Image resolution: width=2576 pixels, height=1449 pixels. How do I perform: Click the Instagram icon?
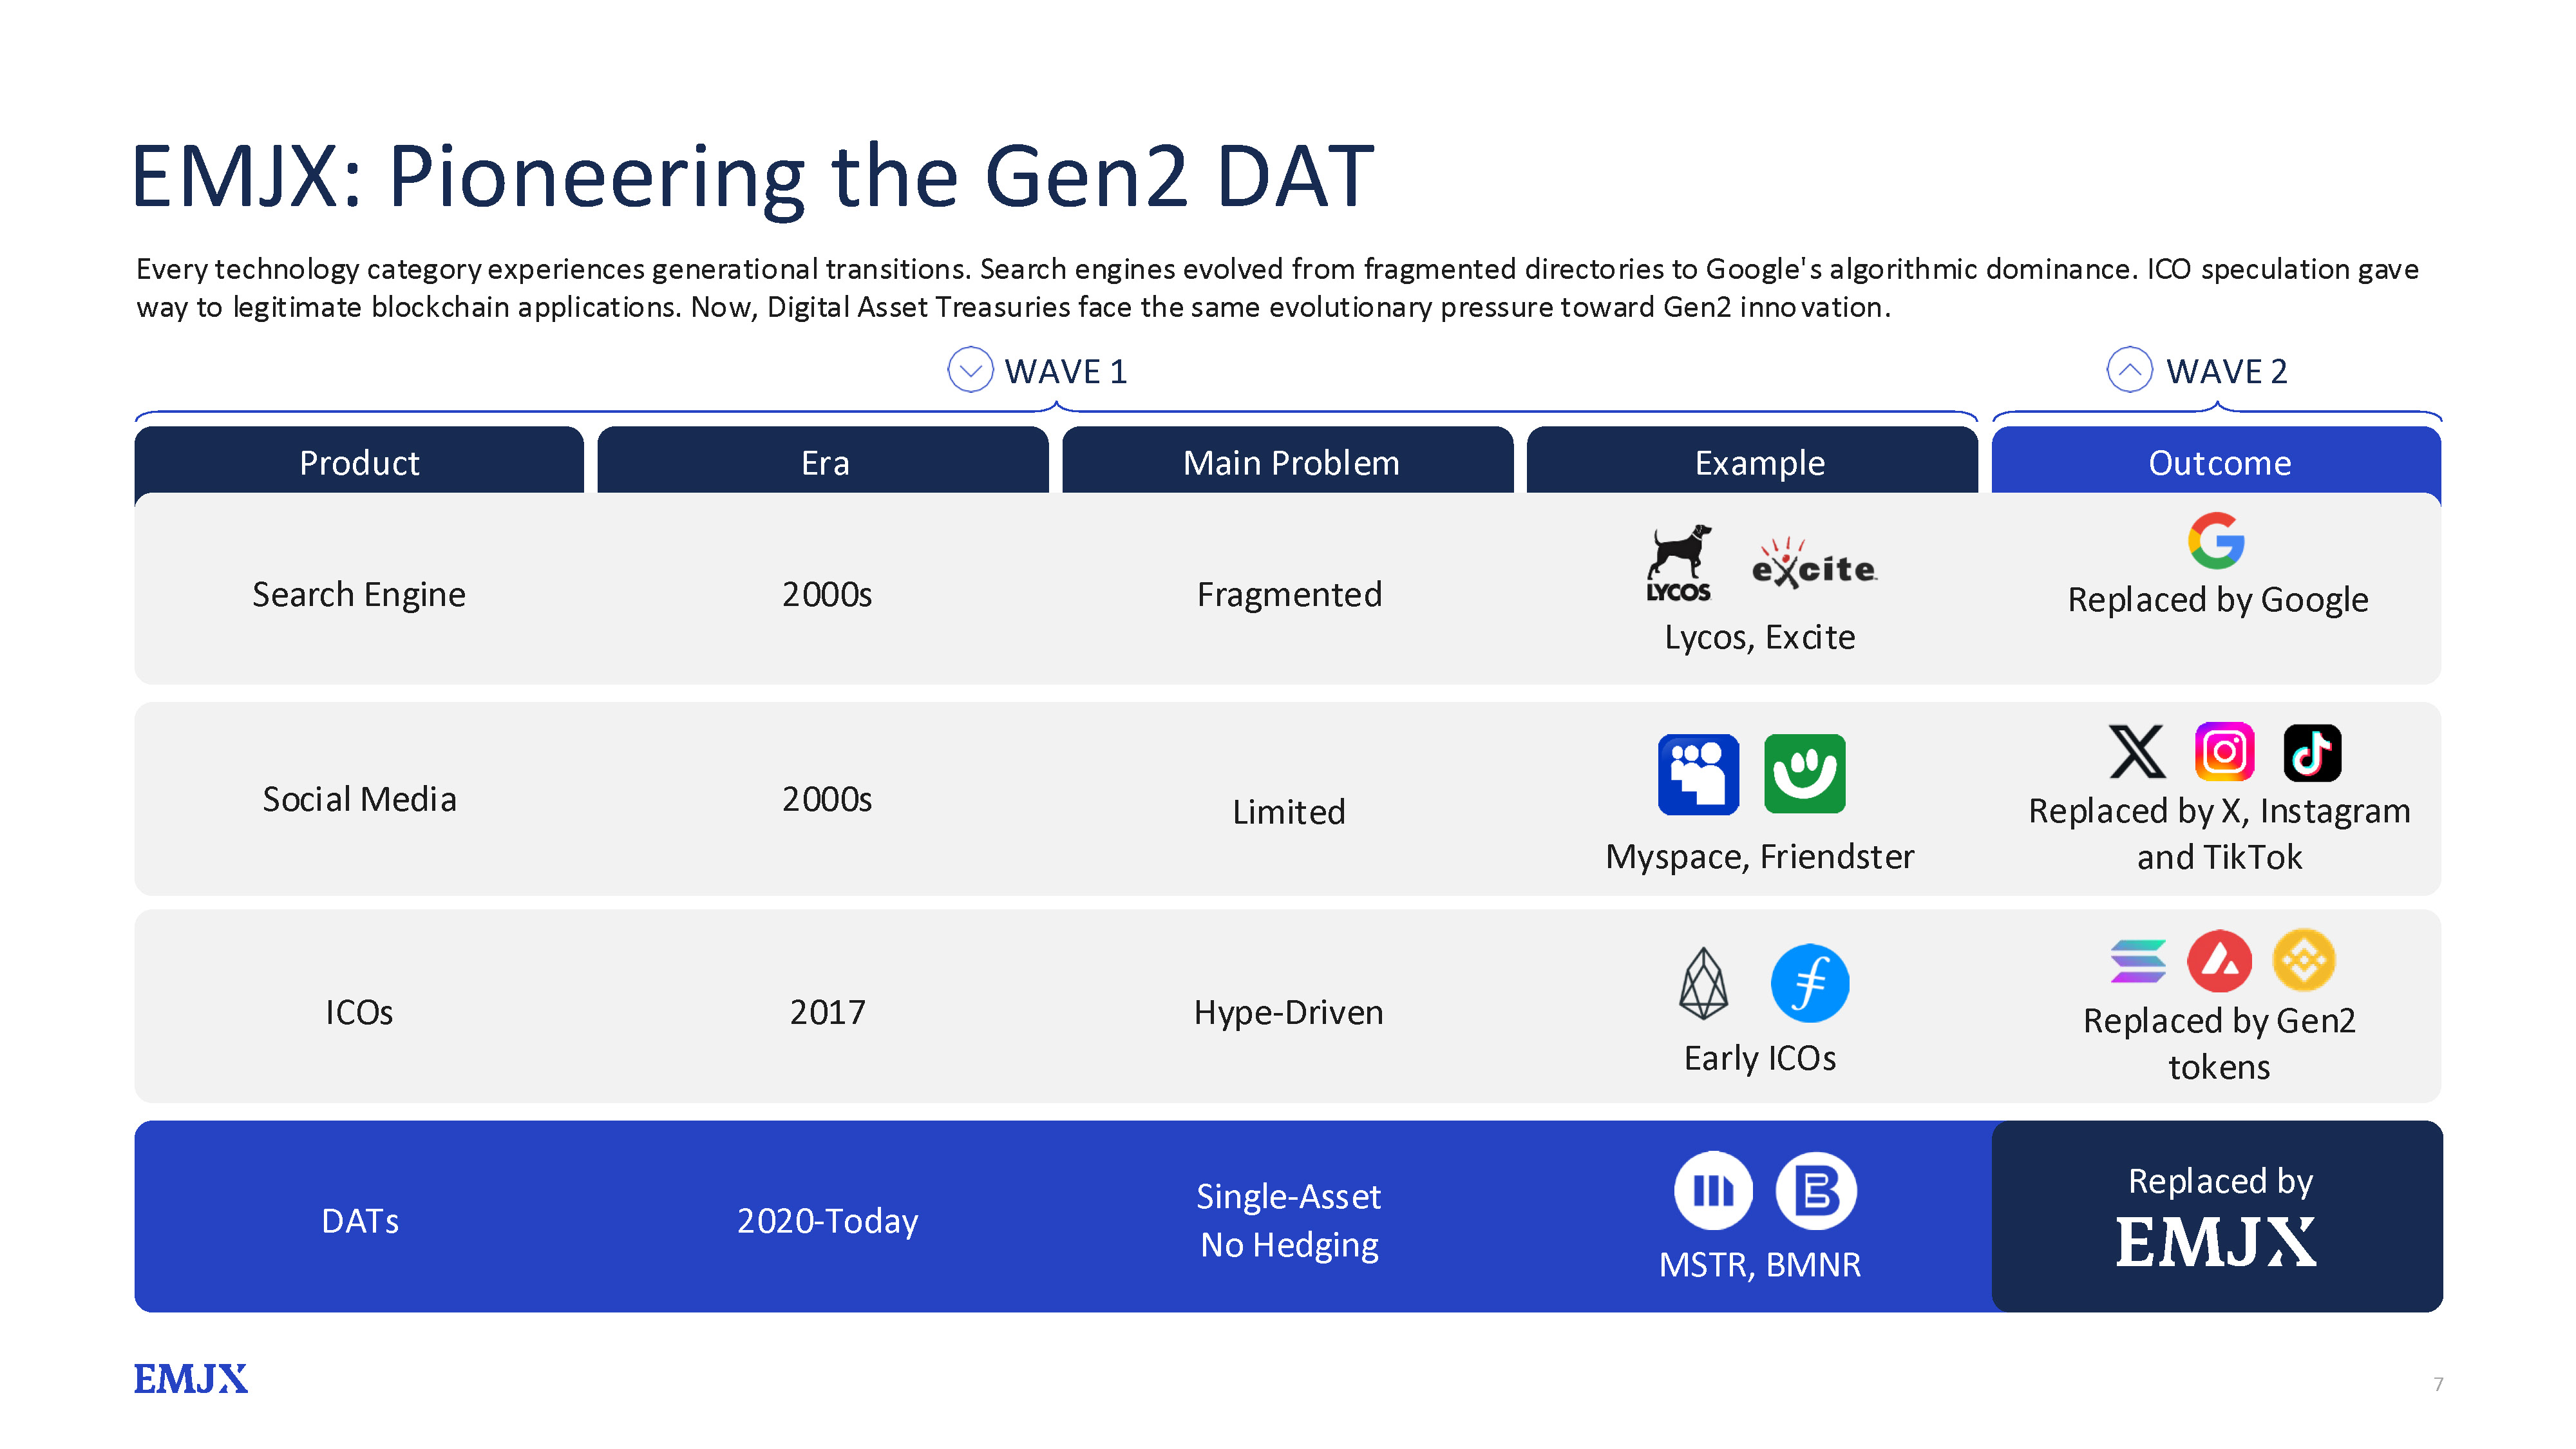tap(2224, 752)
